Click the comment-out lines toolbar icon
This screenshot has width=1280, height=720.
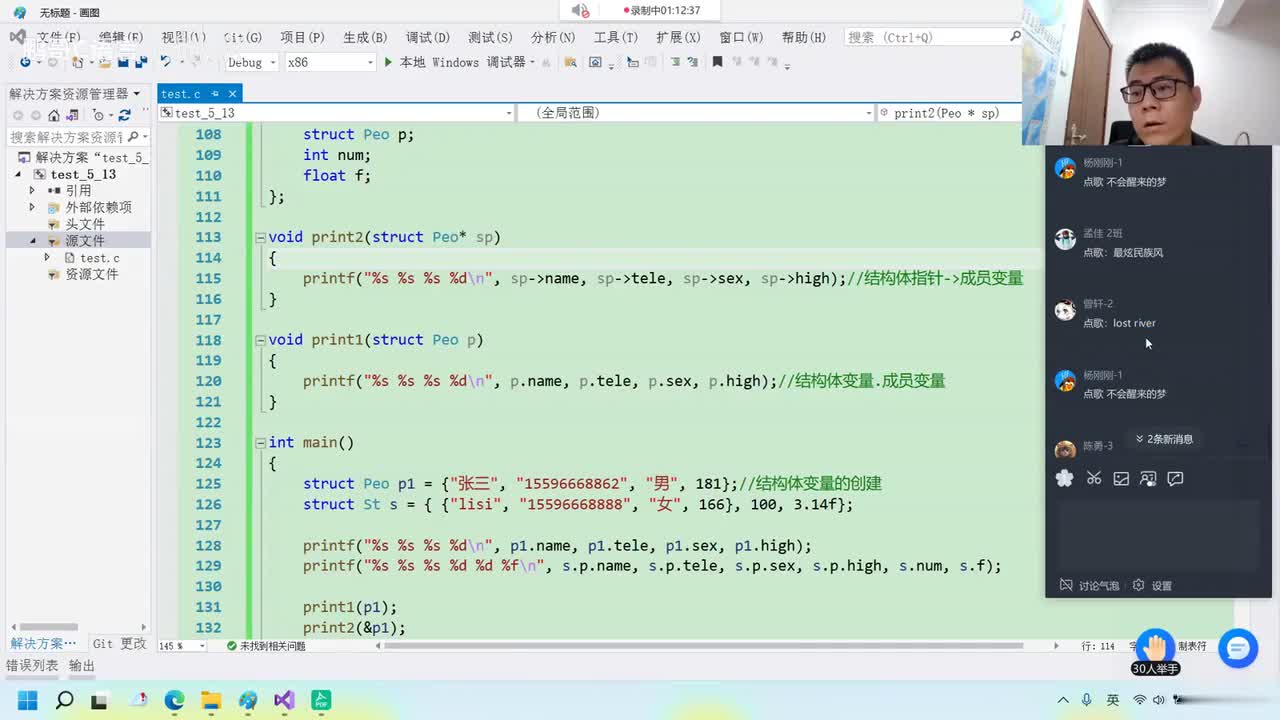click(675, 62)
